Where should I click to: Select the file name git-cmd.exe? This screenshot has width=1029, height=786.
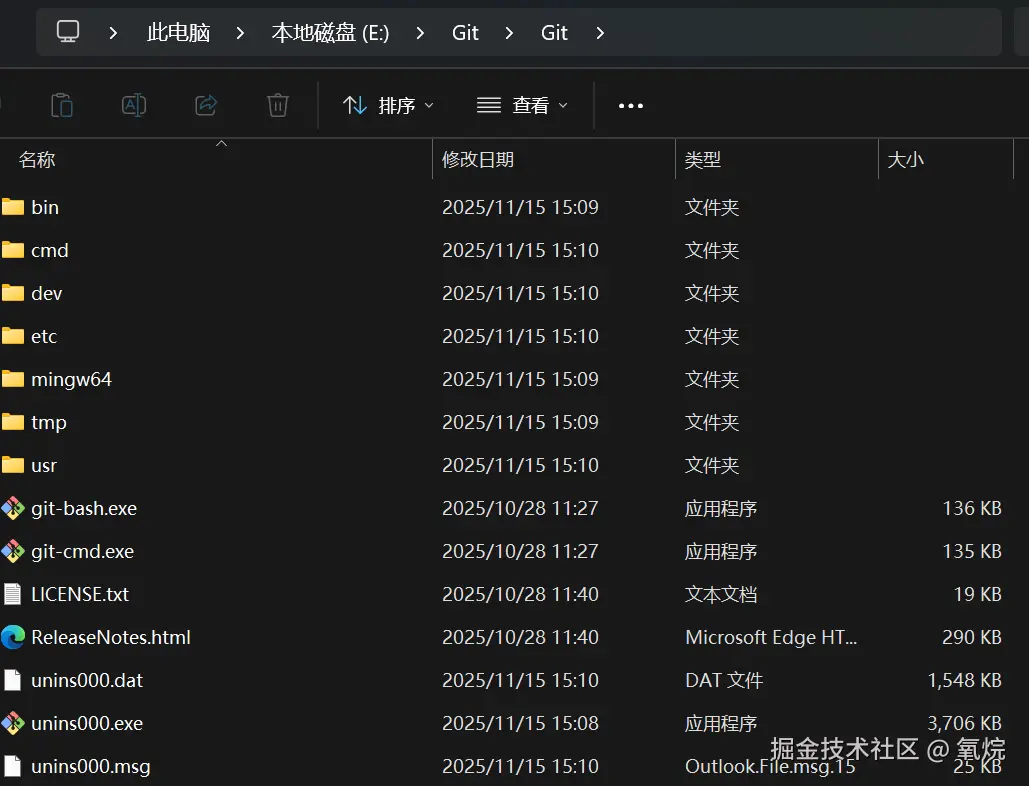pyautogui.click(x=83, y=551)
